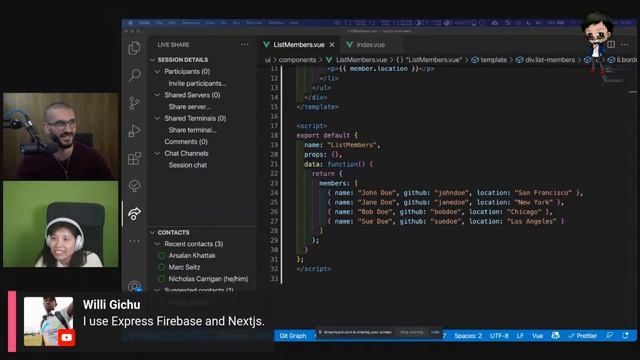Screen dimensions: 640x360
Task: Select Comments (0) item
Action: pos(186,142)
